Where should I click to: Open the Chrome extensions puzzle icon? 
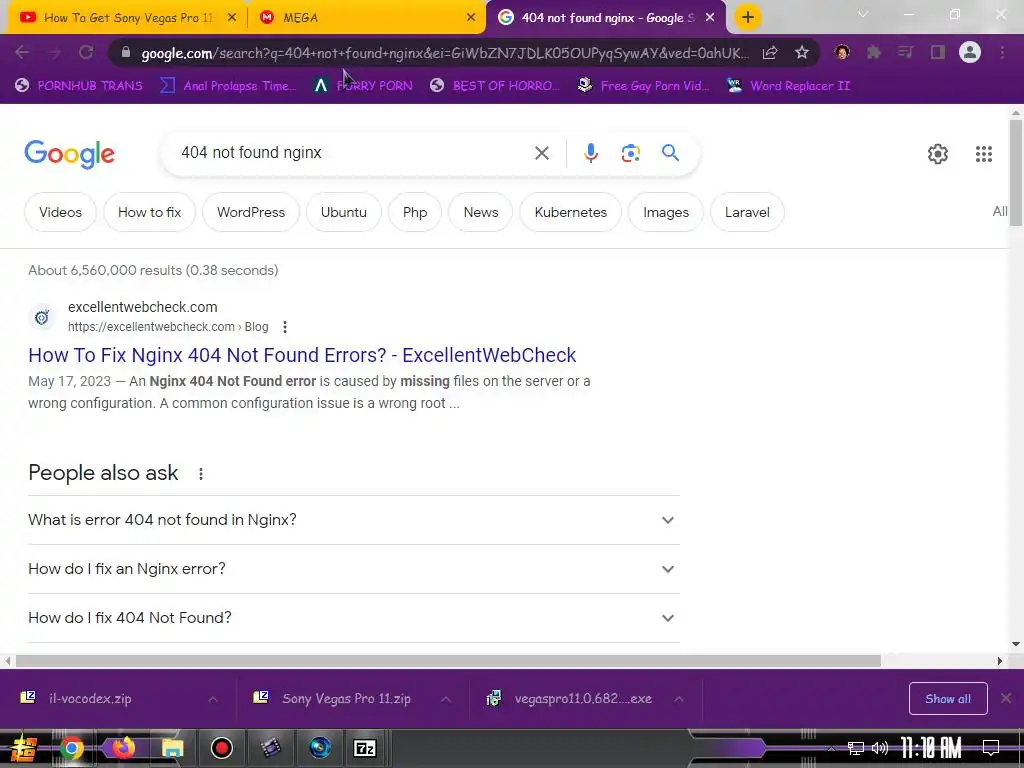coord(874,52)
